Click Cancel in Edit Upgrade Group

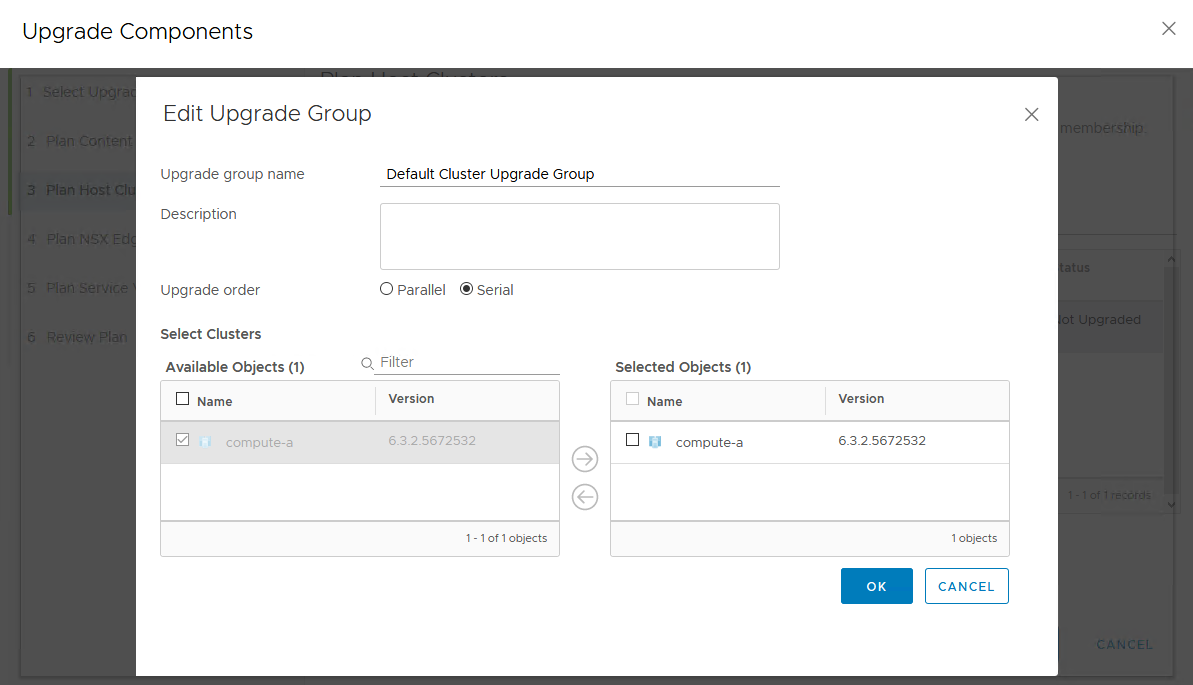966,586
